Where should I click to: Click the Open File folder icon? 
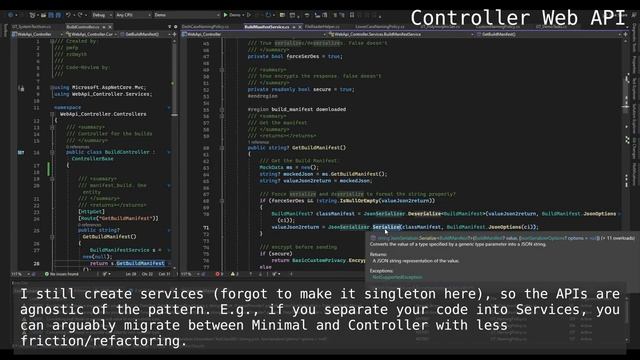tap(43, 15)
